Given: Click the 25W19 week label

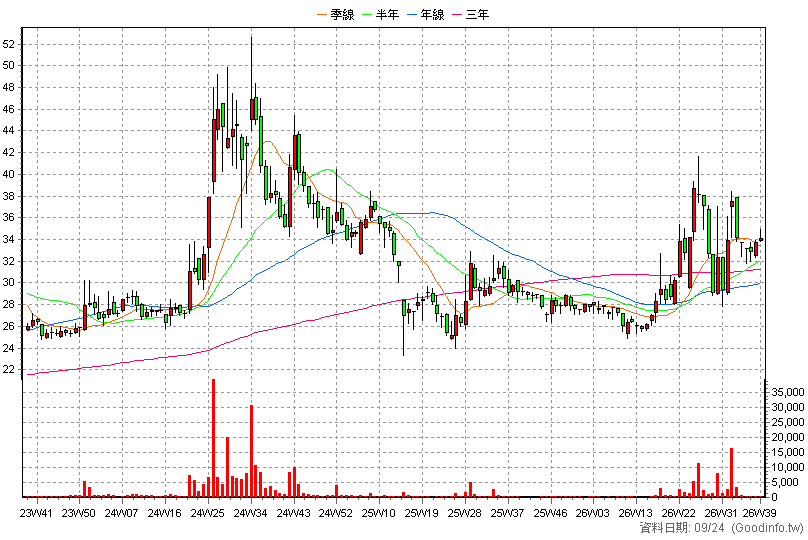Looking at the screenshot, I should coord(421,513).
